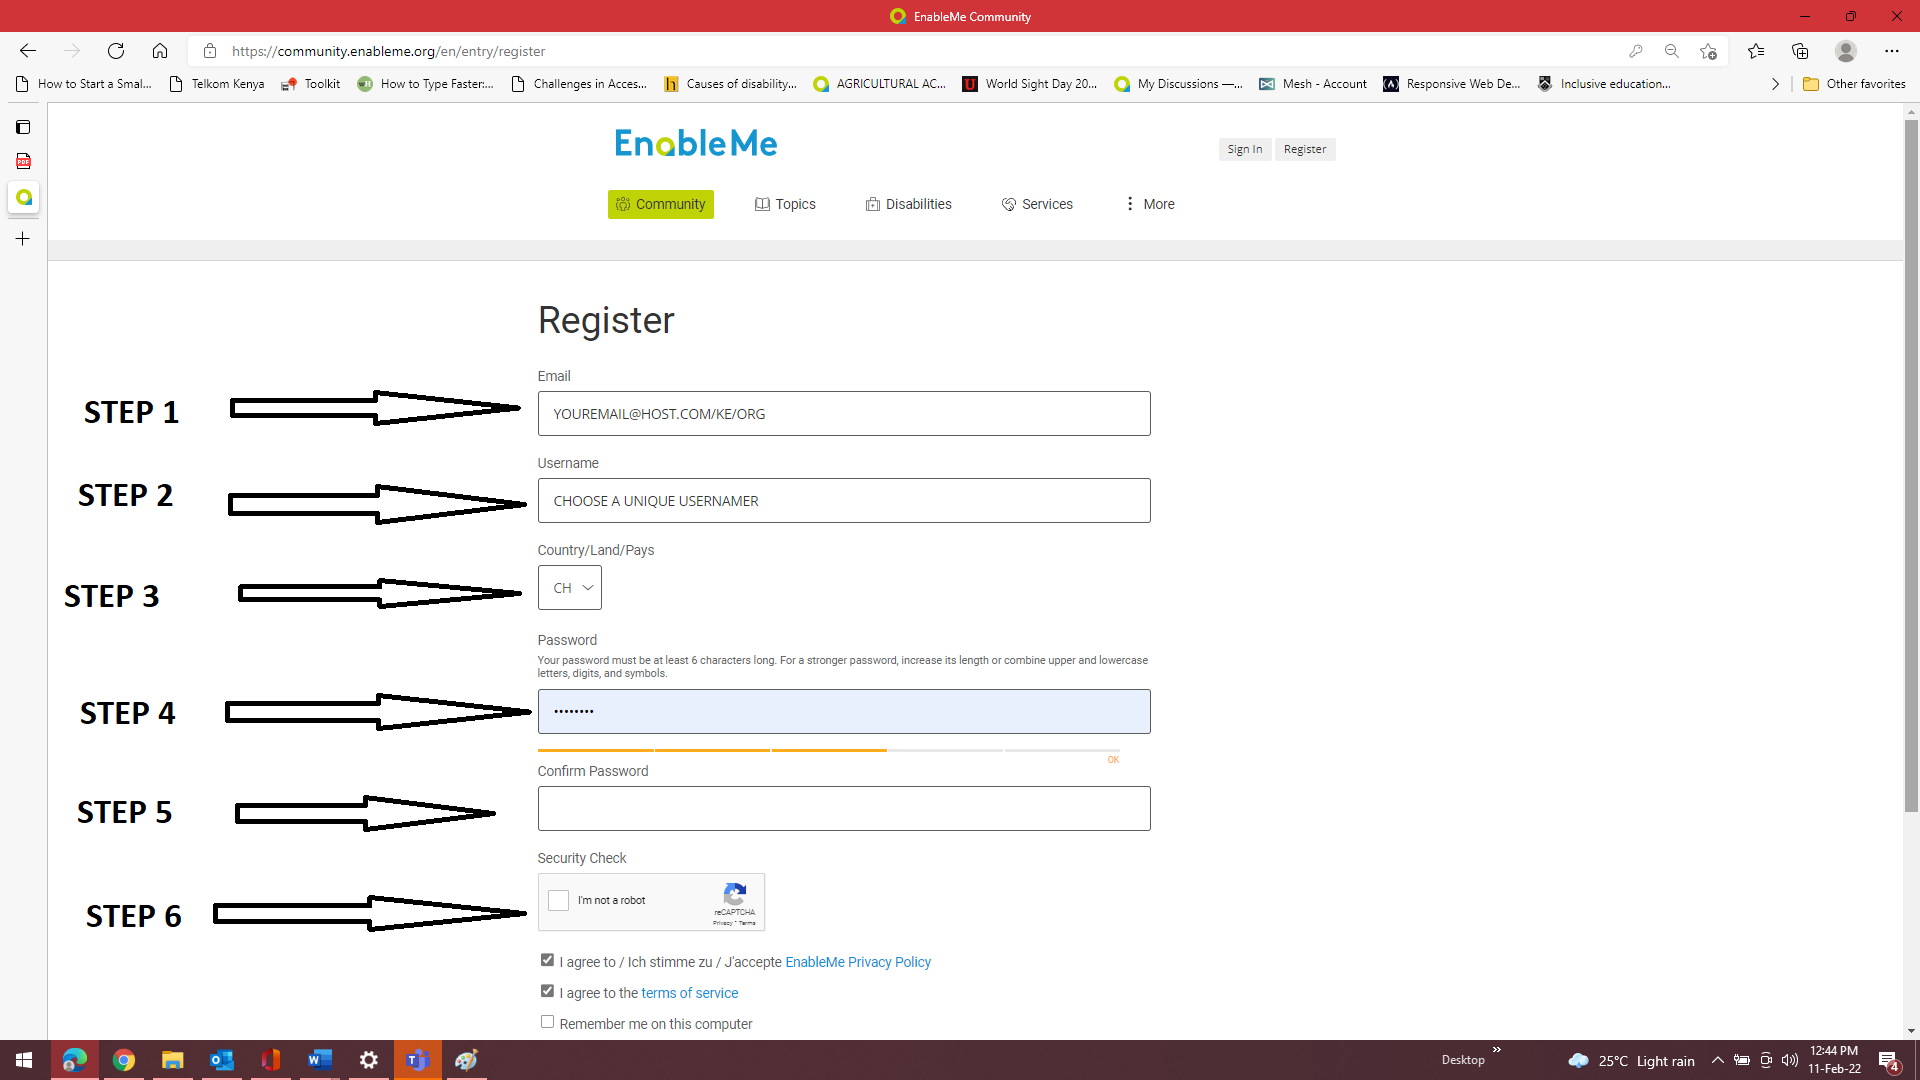Image resolution: width=1920 pixels, height=1080 pixels.
Task: Click in the Email input field
Action: tap(844, 413)
